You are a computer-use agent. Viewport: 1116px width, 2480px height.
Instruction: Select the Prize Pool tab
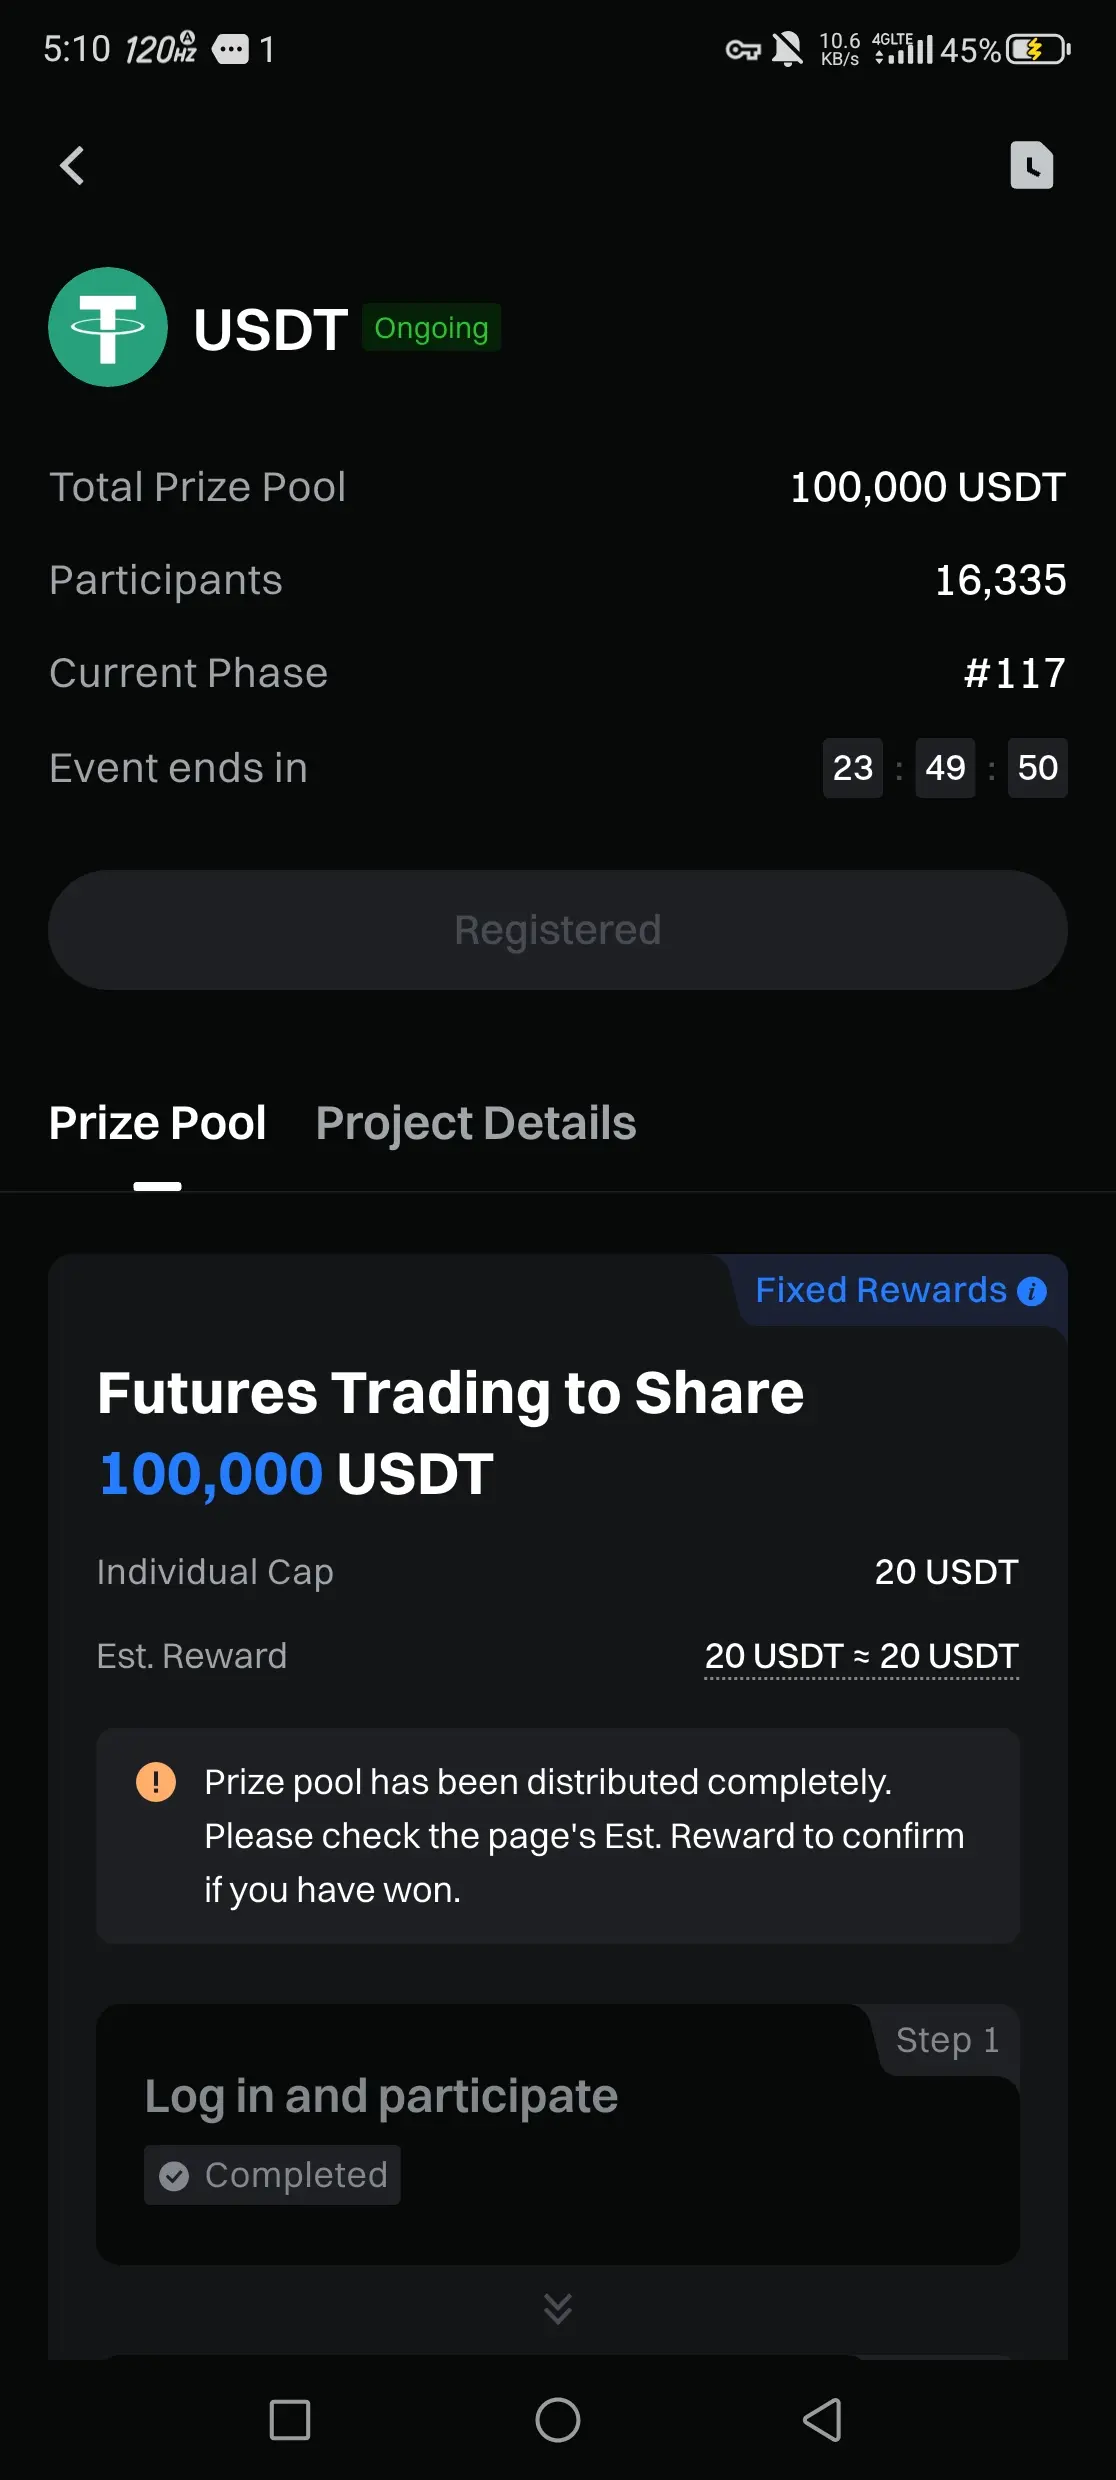click(x=158, y=1123)
